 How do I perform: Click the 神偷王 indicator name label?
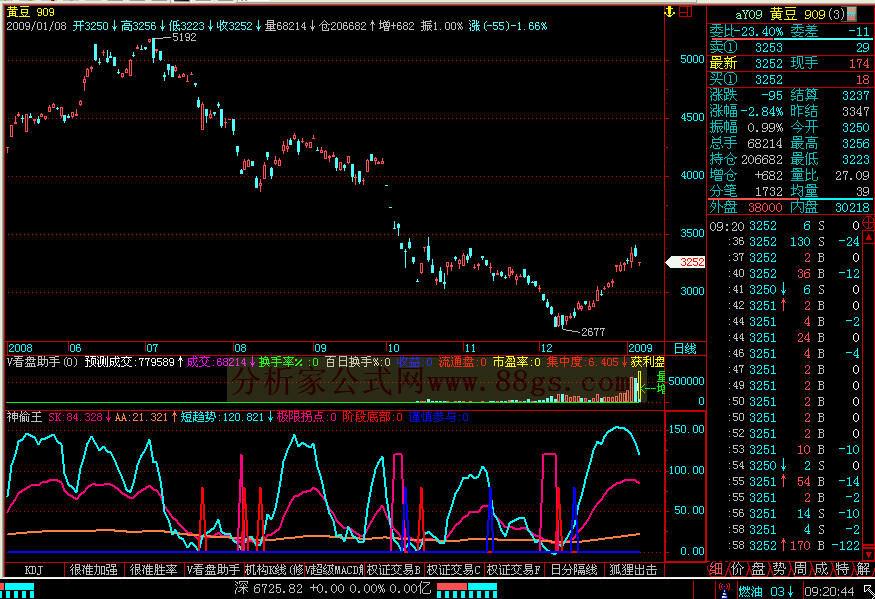25,417
